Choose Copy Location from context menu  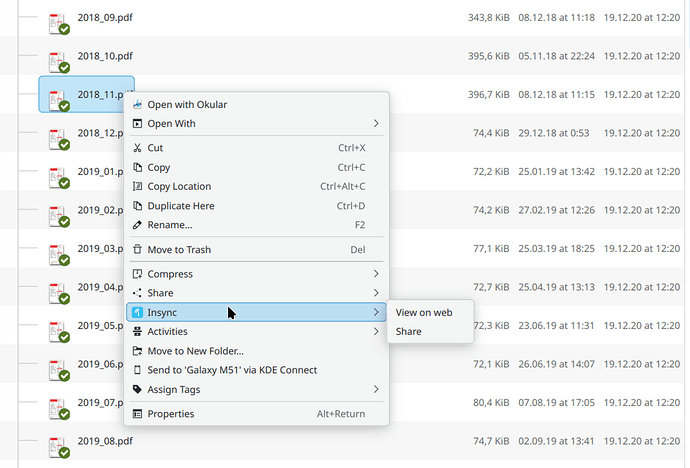[179, 186]
